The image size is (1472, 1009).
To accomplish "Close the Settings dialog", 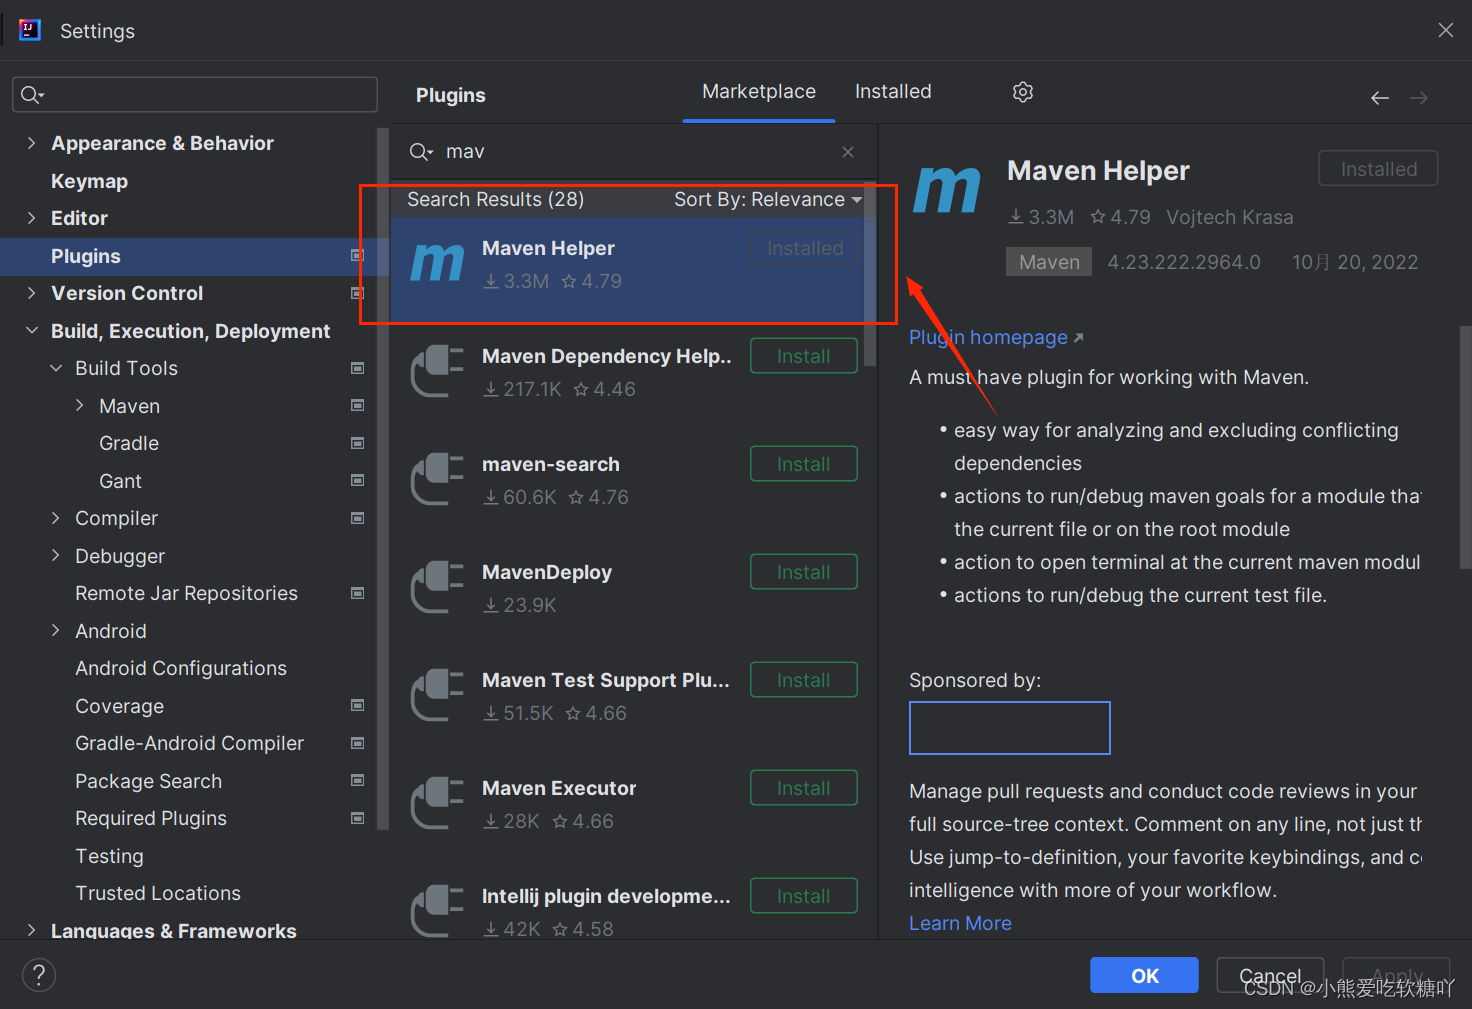I will pyautogui.click(x=1446, y=30).
